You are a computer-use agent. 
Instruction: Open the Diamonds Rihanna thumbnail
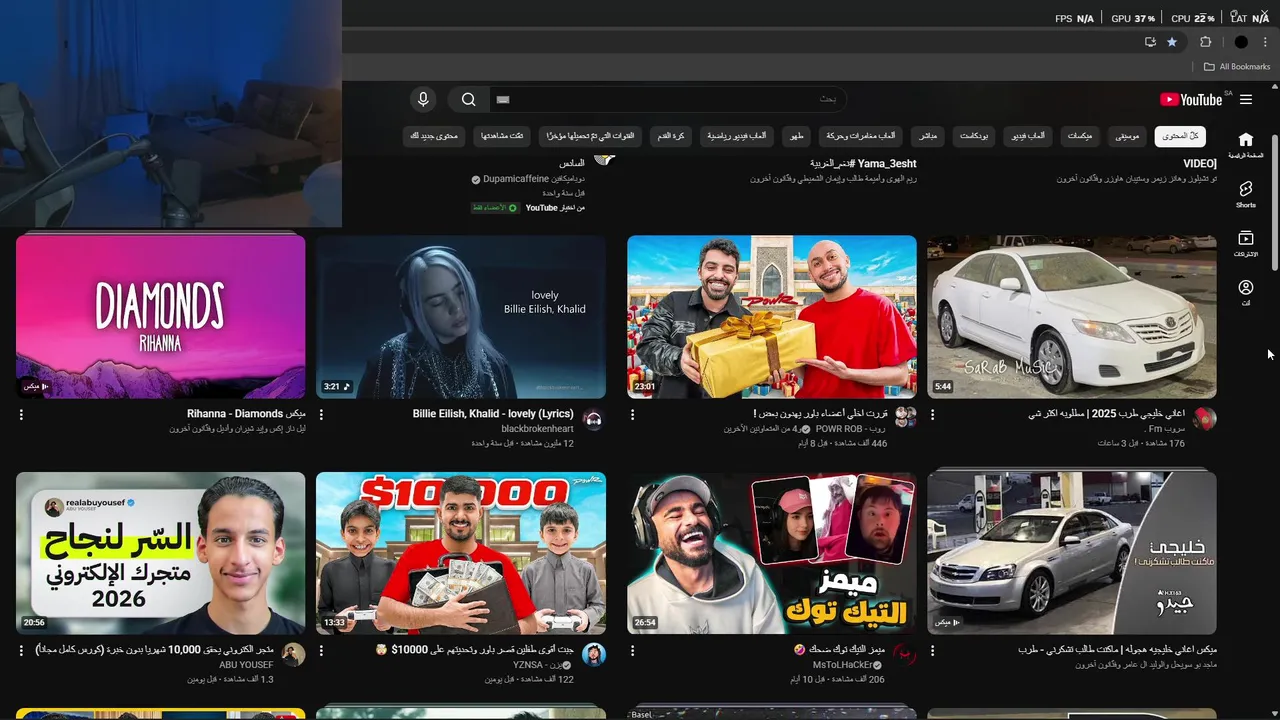[x=161, y=317]
